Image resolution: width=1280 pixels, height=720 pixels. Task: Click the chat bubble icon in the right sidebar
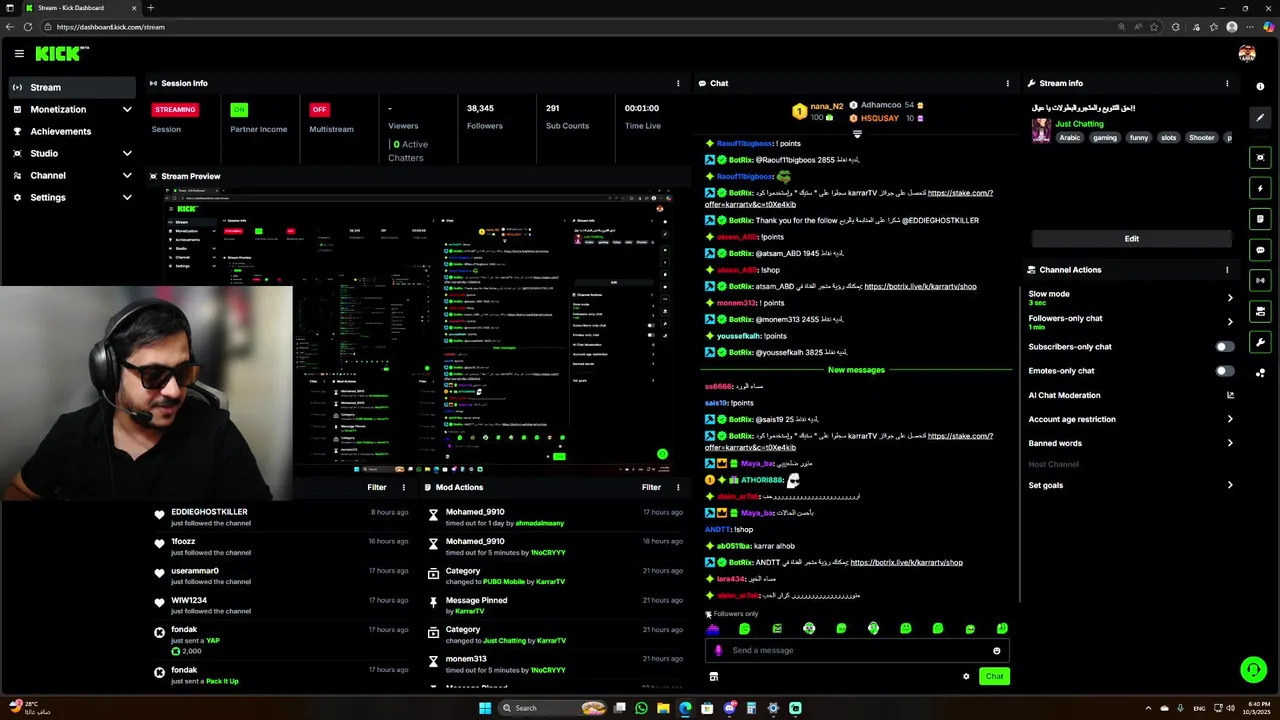1260,250
